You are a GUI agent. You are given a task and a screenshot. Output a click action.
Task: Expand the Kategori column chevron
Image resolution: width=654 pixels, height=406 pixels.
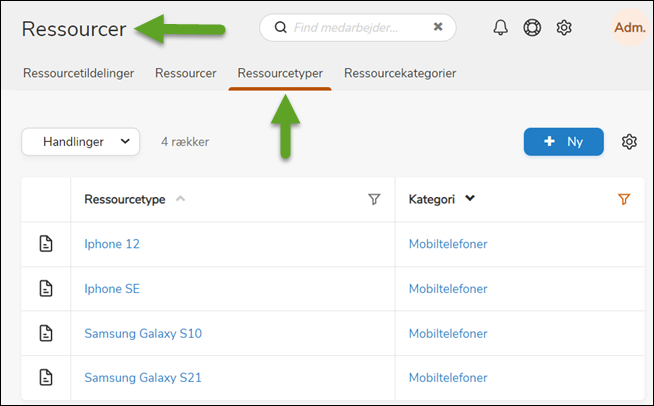pos(470,199)
